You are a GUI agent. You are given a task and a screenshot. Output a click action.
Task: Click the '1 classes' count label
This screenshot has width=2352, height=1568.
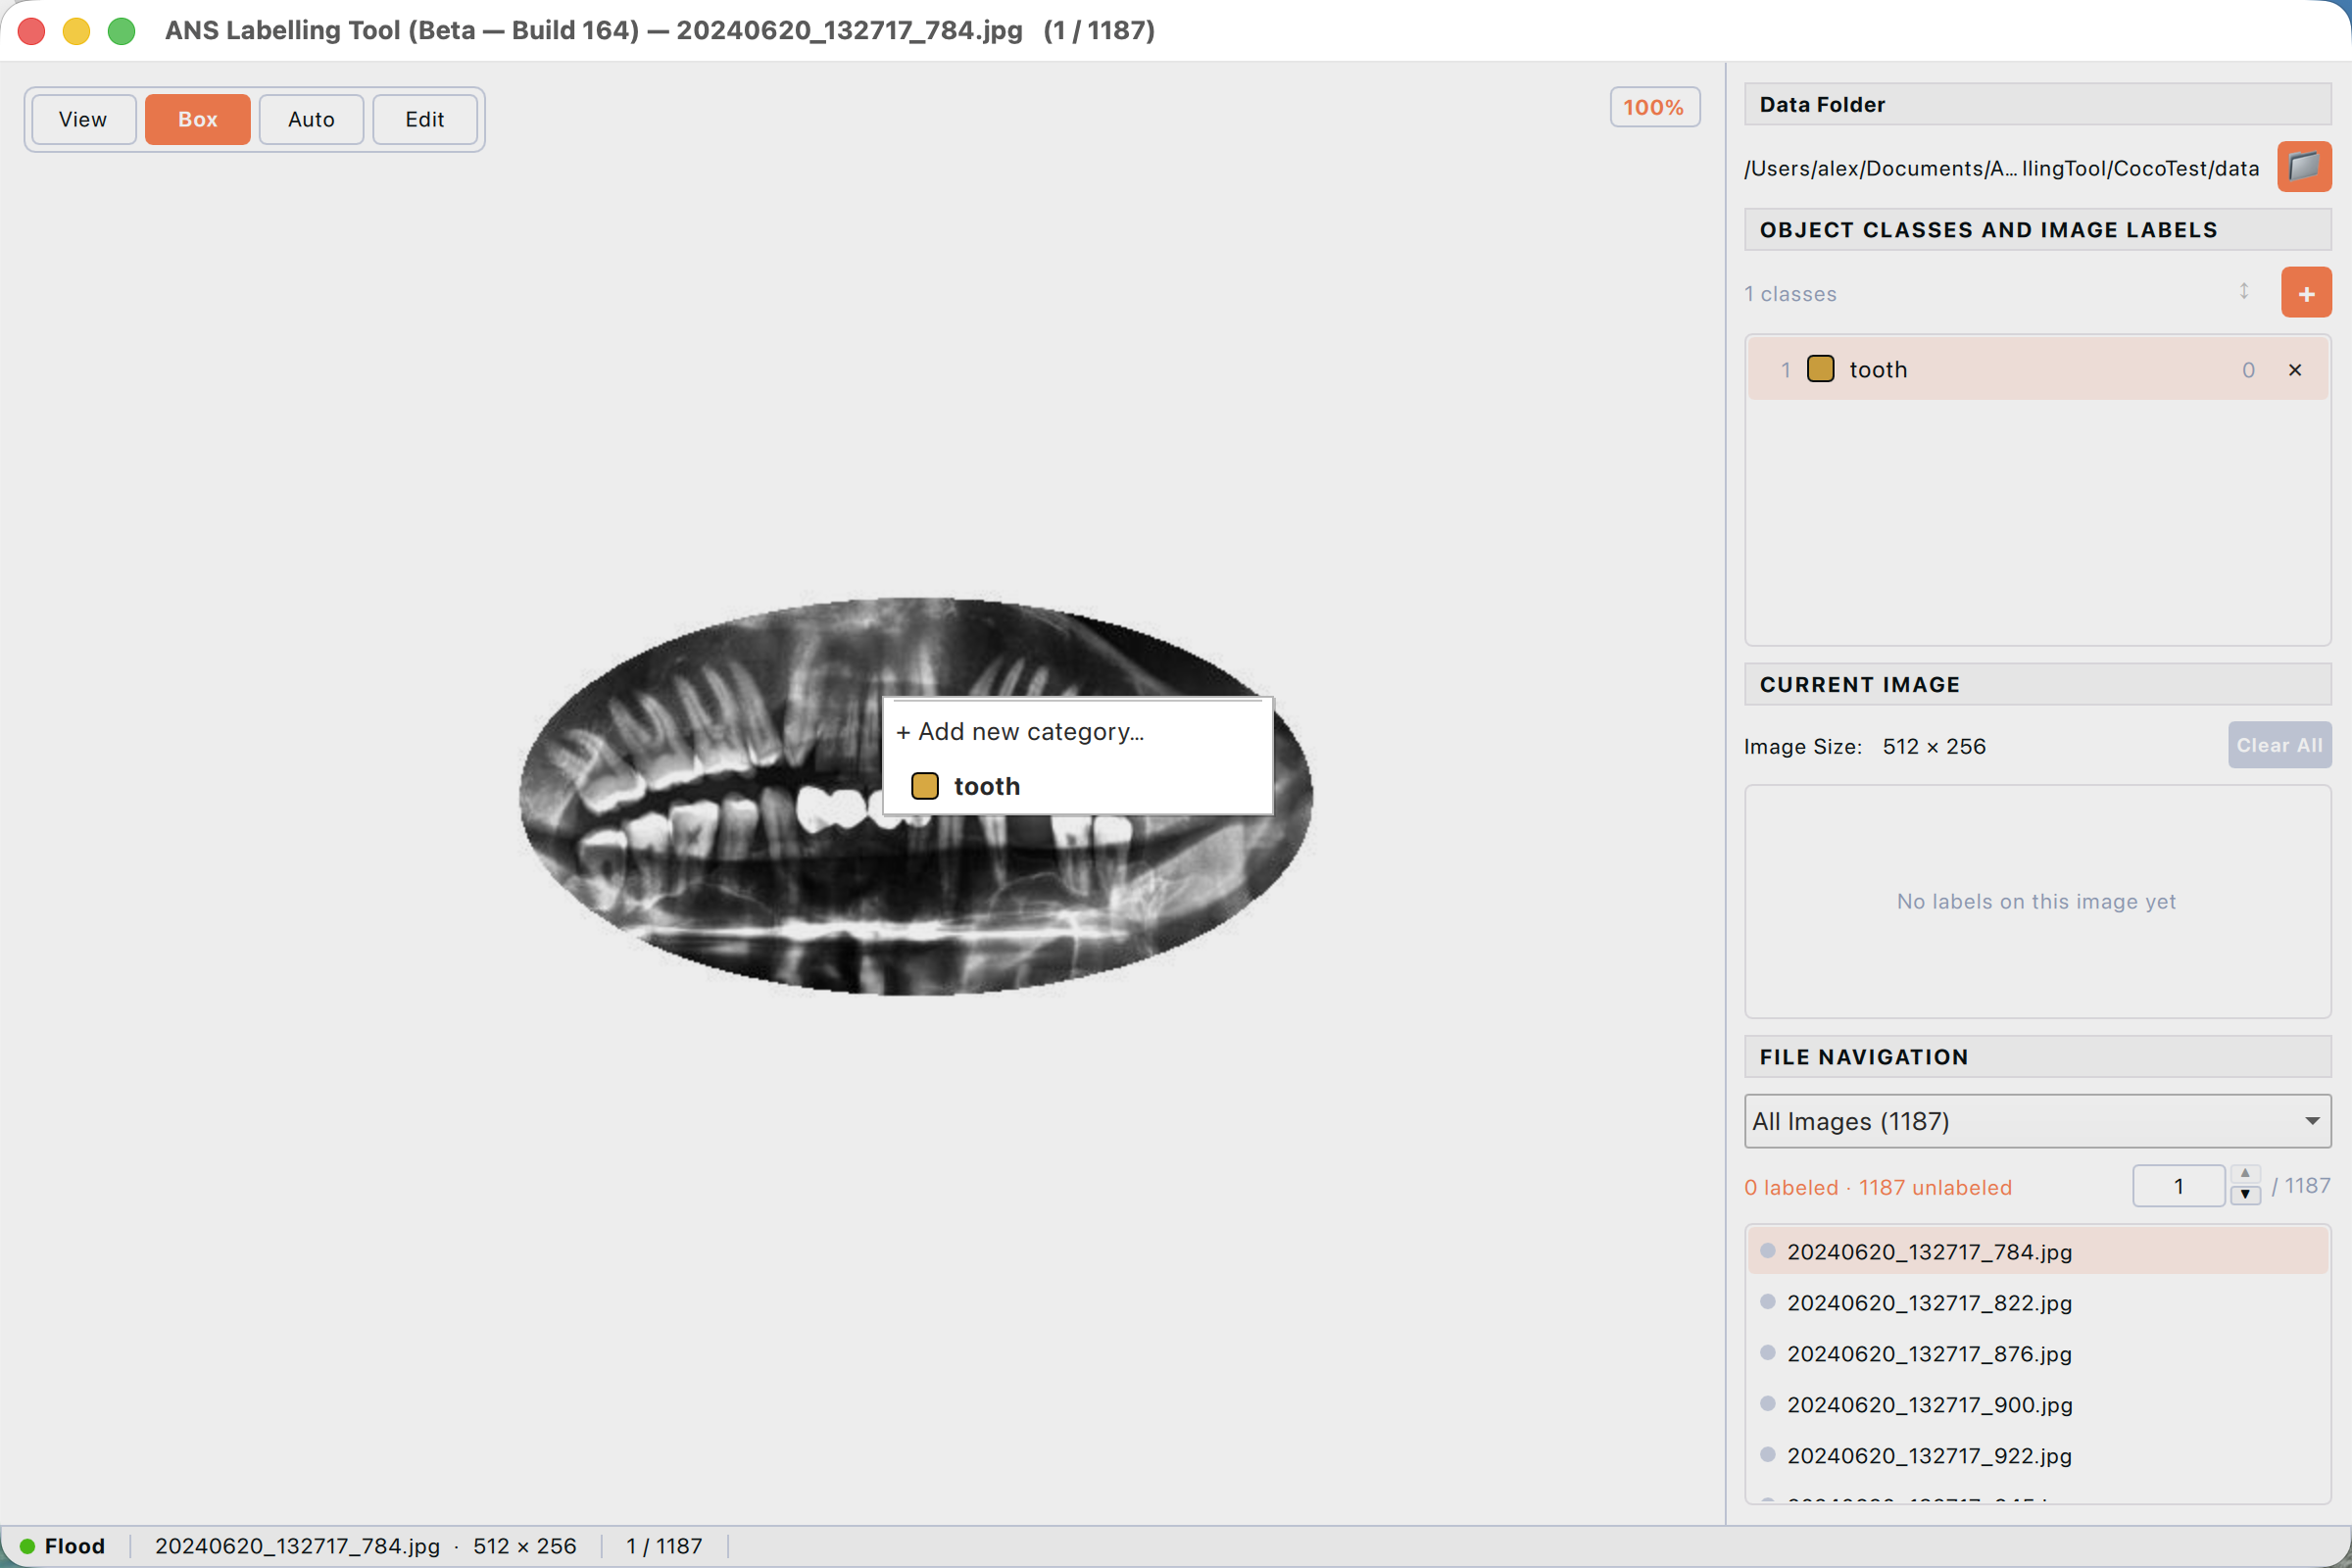pyautogui.click(x=1790, y=294)
